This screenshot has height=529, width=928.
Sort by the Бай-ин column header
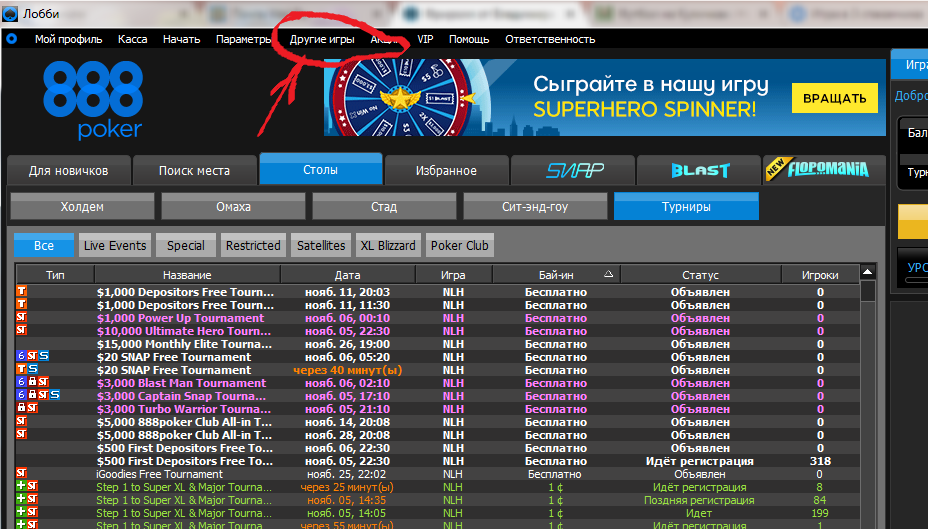click(x=556, y=275)
